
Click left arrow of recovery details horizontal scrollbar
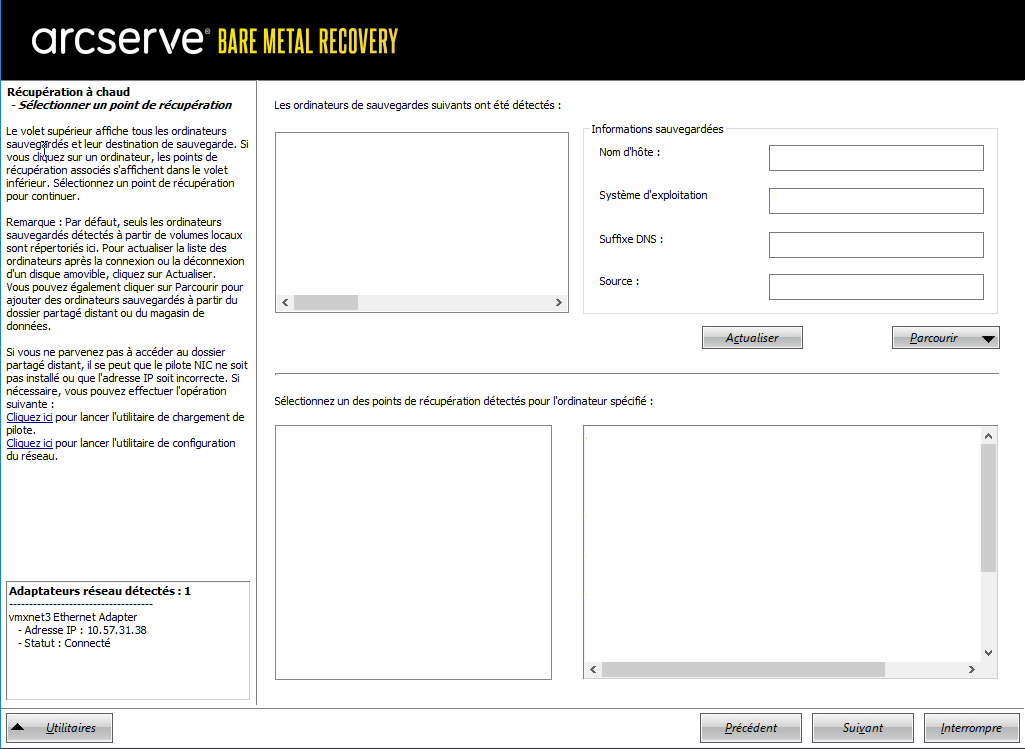click(x=594, y=669)
